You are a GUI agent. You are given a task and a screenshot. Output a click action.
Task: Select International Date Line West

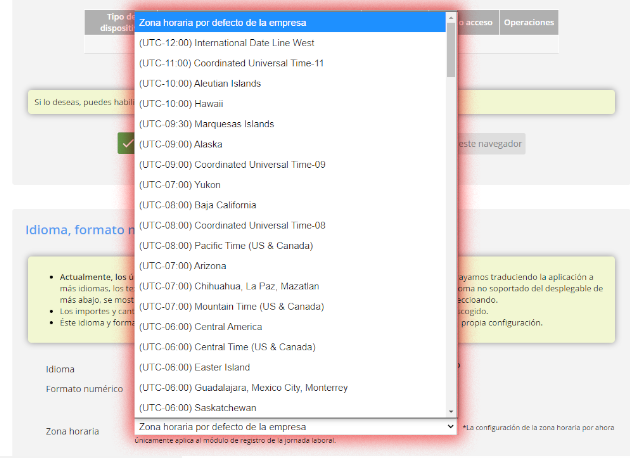[x=226, y=43]
